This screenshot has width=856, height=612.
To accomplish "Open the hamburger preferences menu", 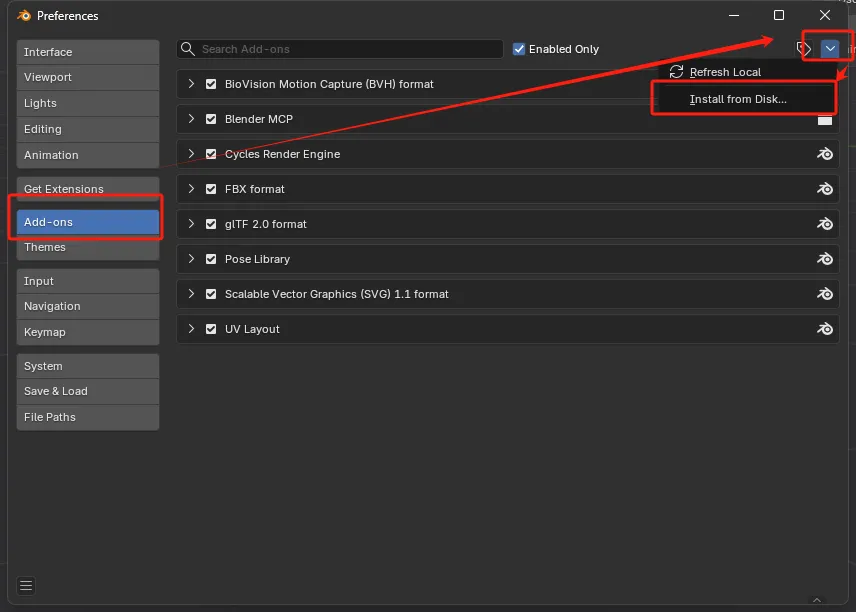I will click(x=26, y=586).
